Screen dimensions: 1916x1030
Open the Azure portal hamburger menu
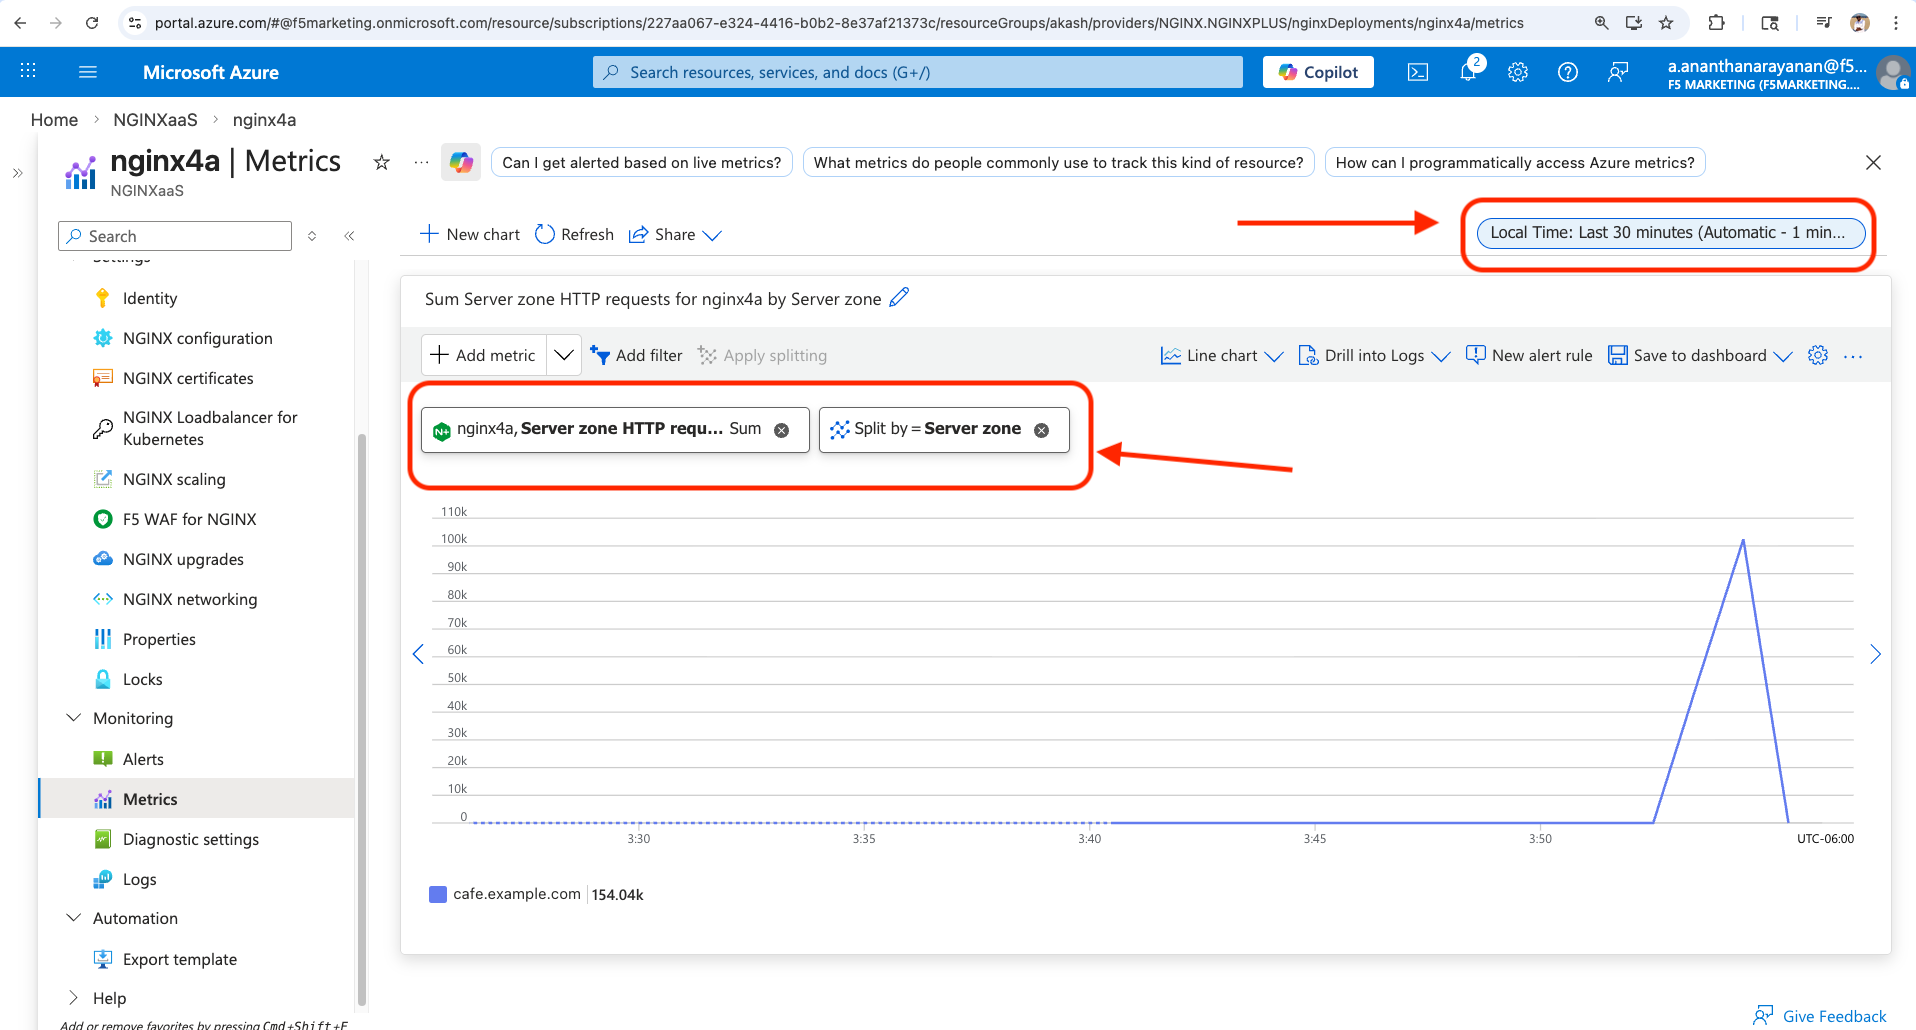(88, 72)
